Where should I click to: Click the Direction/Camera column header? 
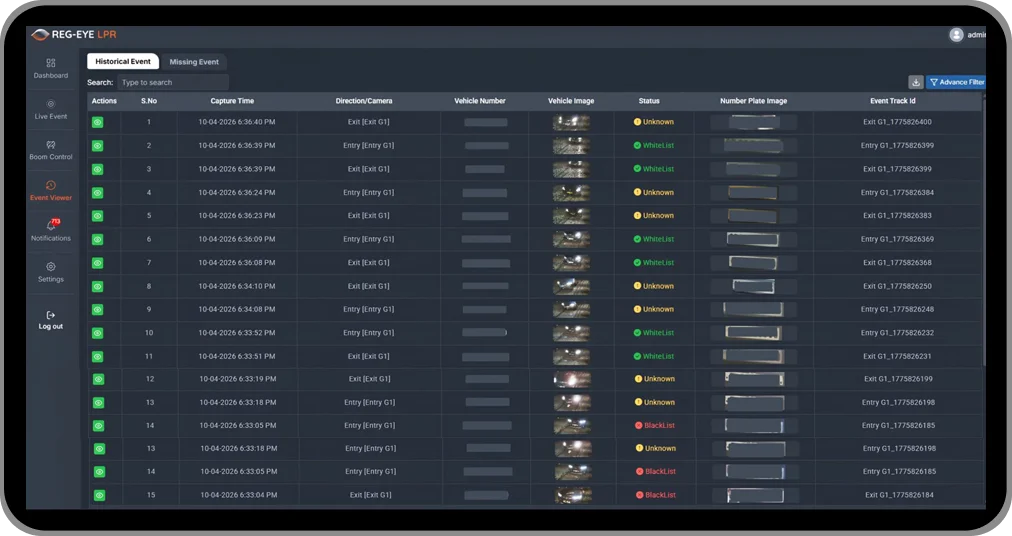point(363,101)
